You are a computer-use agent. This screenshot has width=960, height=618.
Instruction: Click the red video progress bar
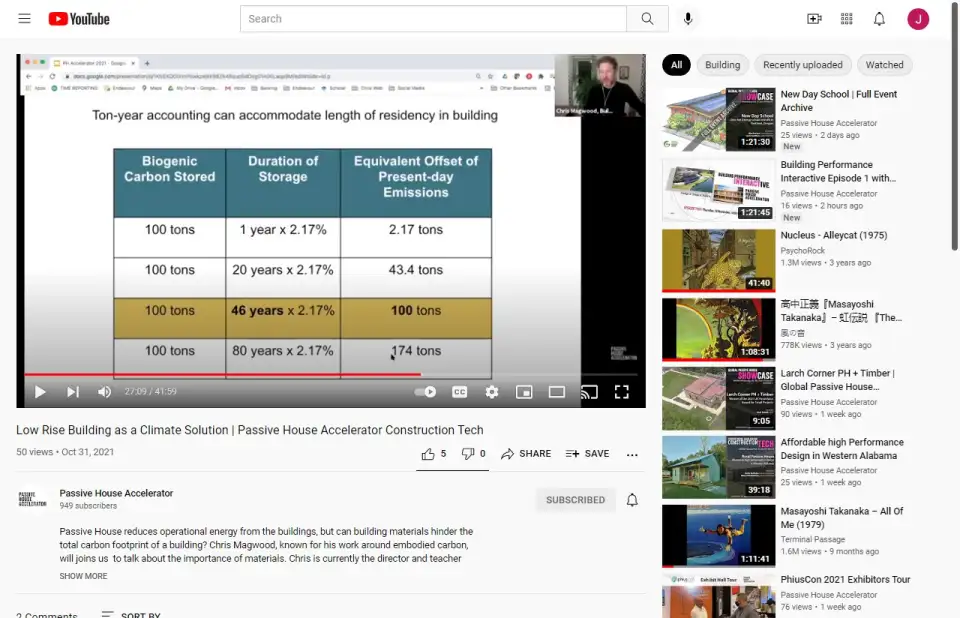click(220, 374)
